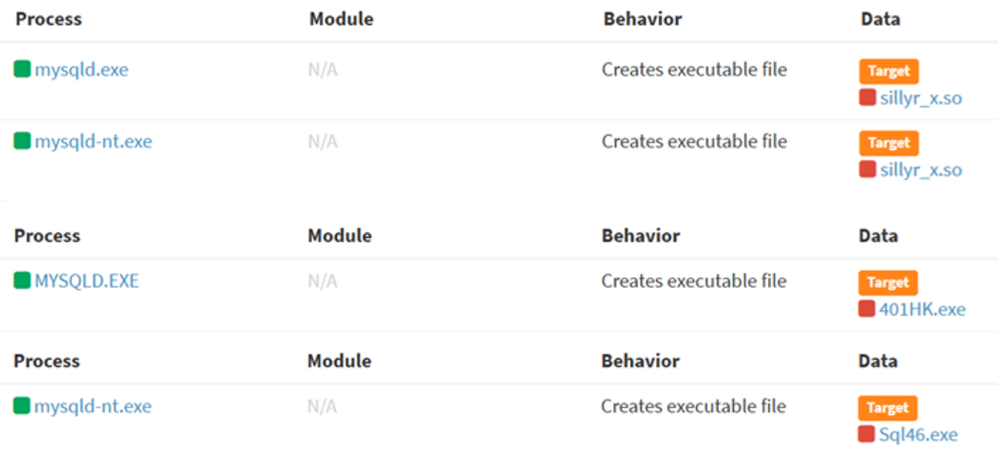Click Target badge above 401HK.exe

pyautogui.click(x=888, y=283)
